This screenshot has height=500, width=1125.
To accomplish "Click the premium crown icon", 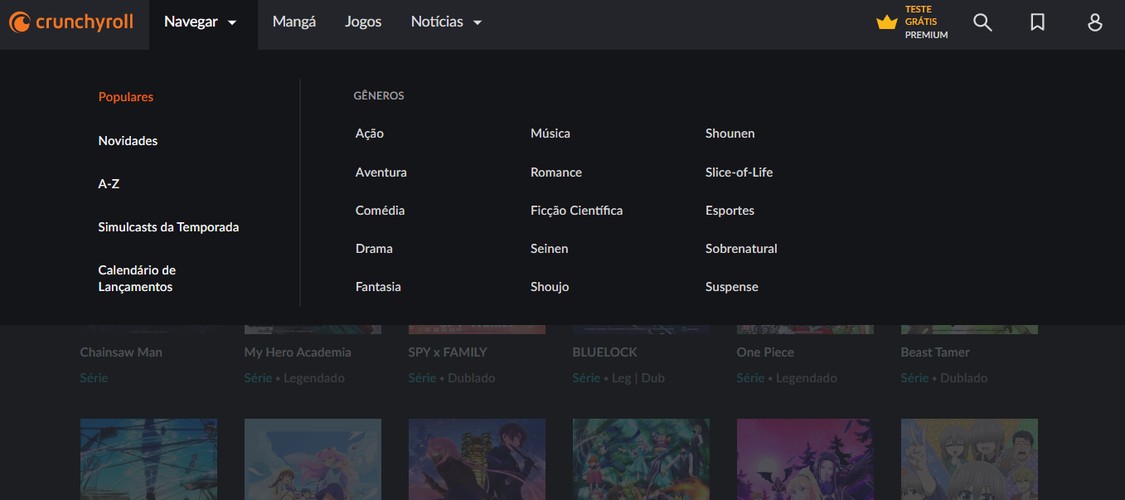I will (887, 22).
